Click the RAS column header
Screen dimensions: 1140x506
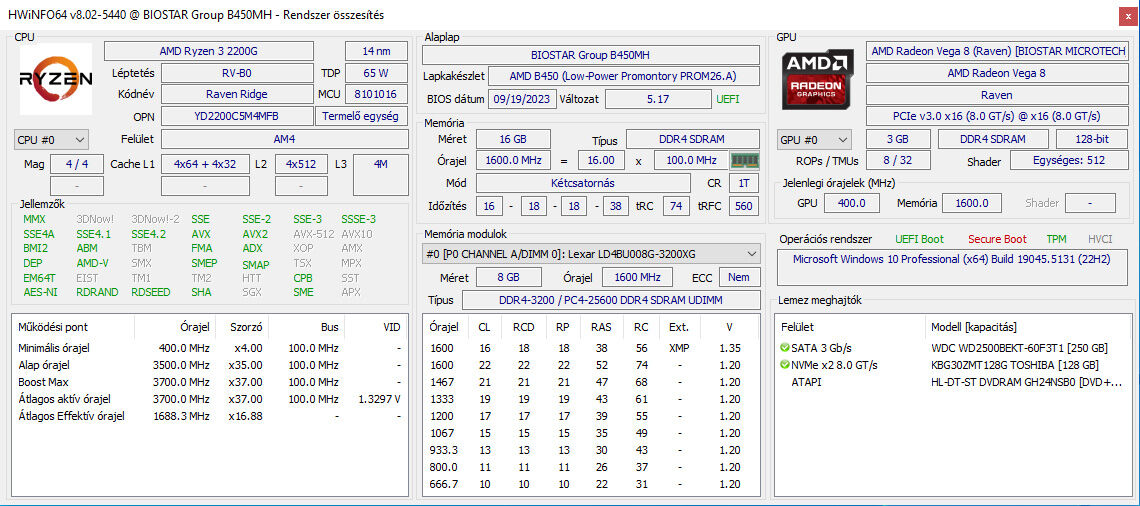(601, 327)
